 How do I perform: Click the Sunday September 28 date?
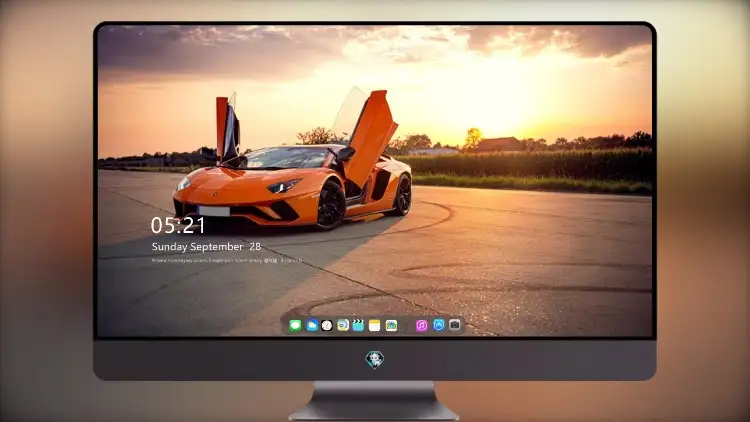206,247
